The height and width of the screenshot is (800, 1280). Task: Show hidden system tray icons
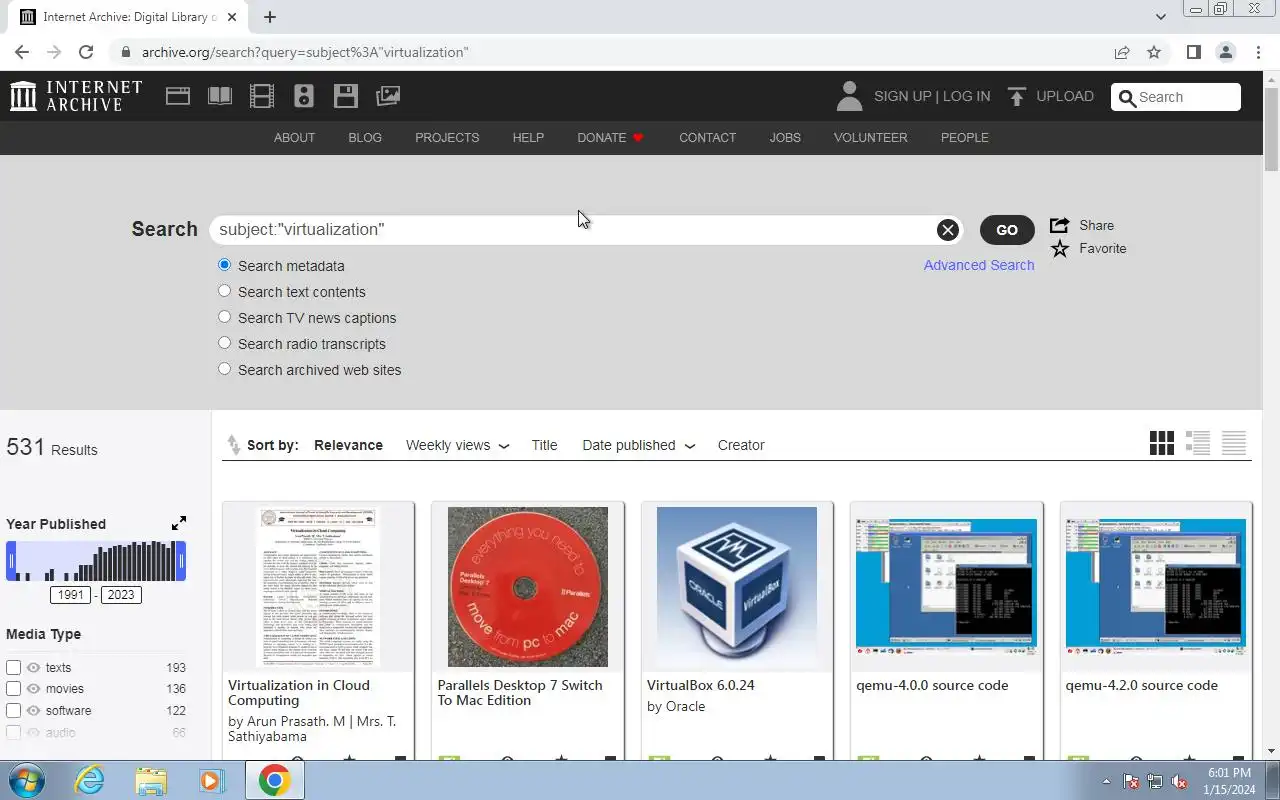click(x=1106, y=781)
